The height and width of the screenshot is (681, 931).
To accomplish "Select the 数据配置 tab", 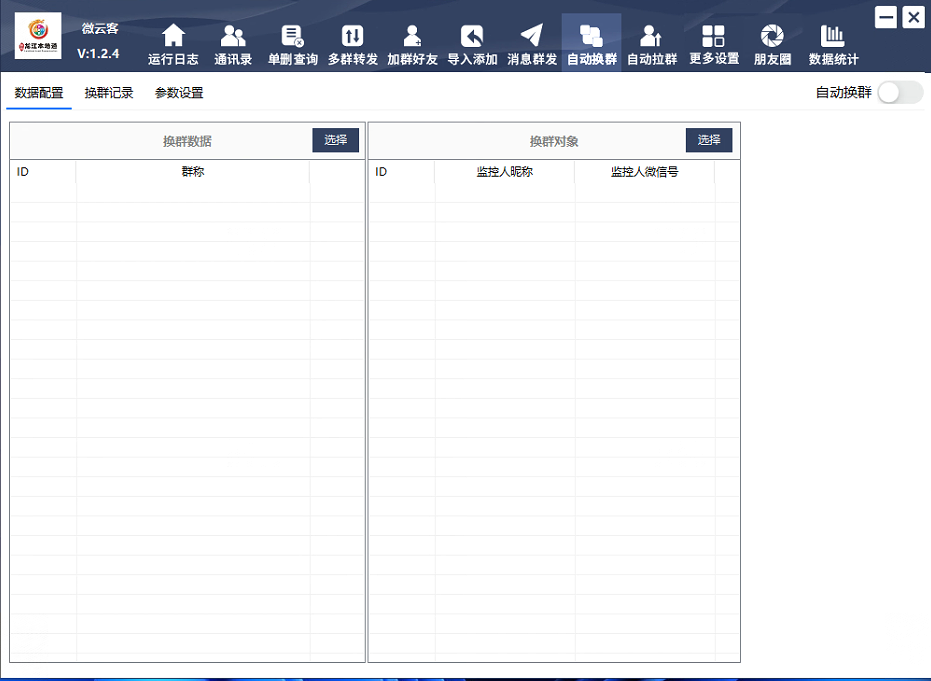I will [x=39, y=93].
